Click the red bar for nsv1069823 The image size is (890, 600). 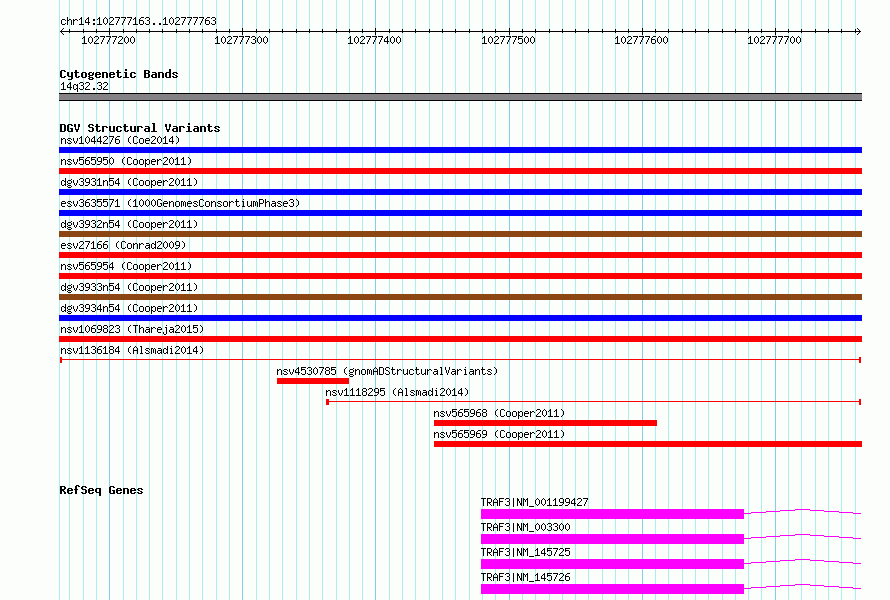pos(460,339)
